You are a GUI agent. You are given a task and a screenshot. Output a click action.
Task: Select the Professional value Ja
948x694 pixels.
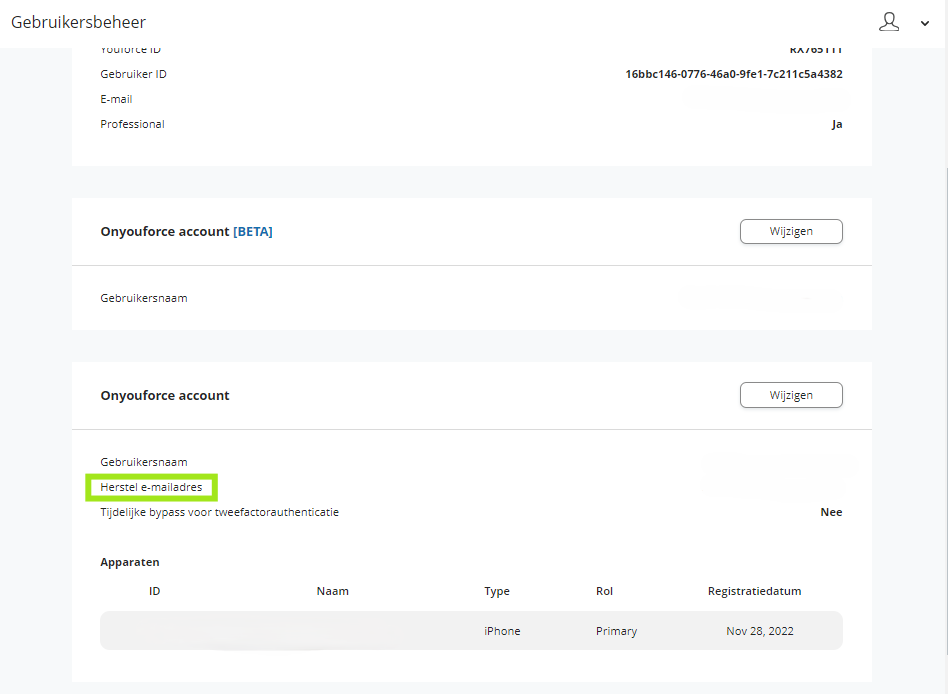[x=837, y=124]
